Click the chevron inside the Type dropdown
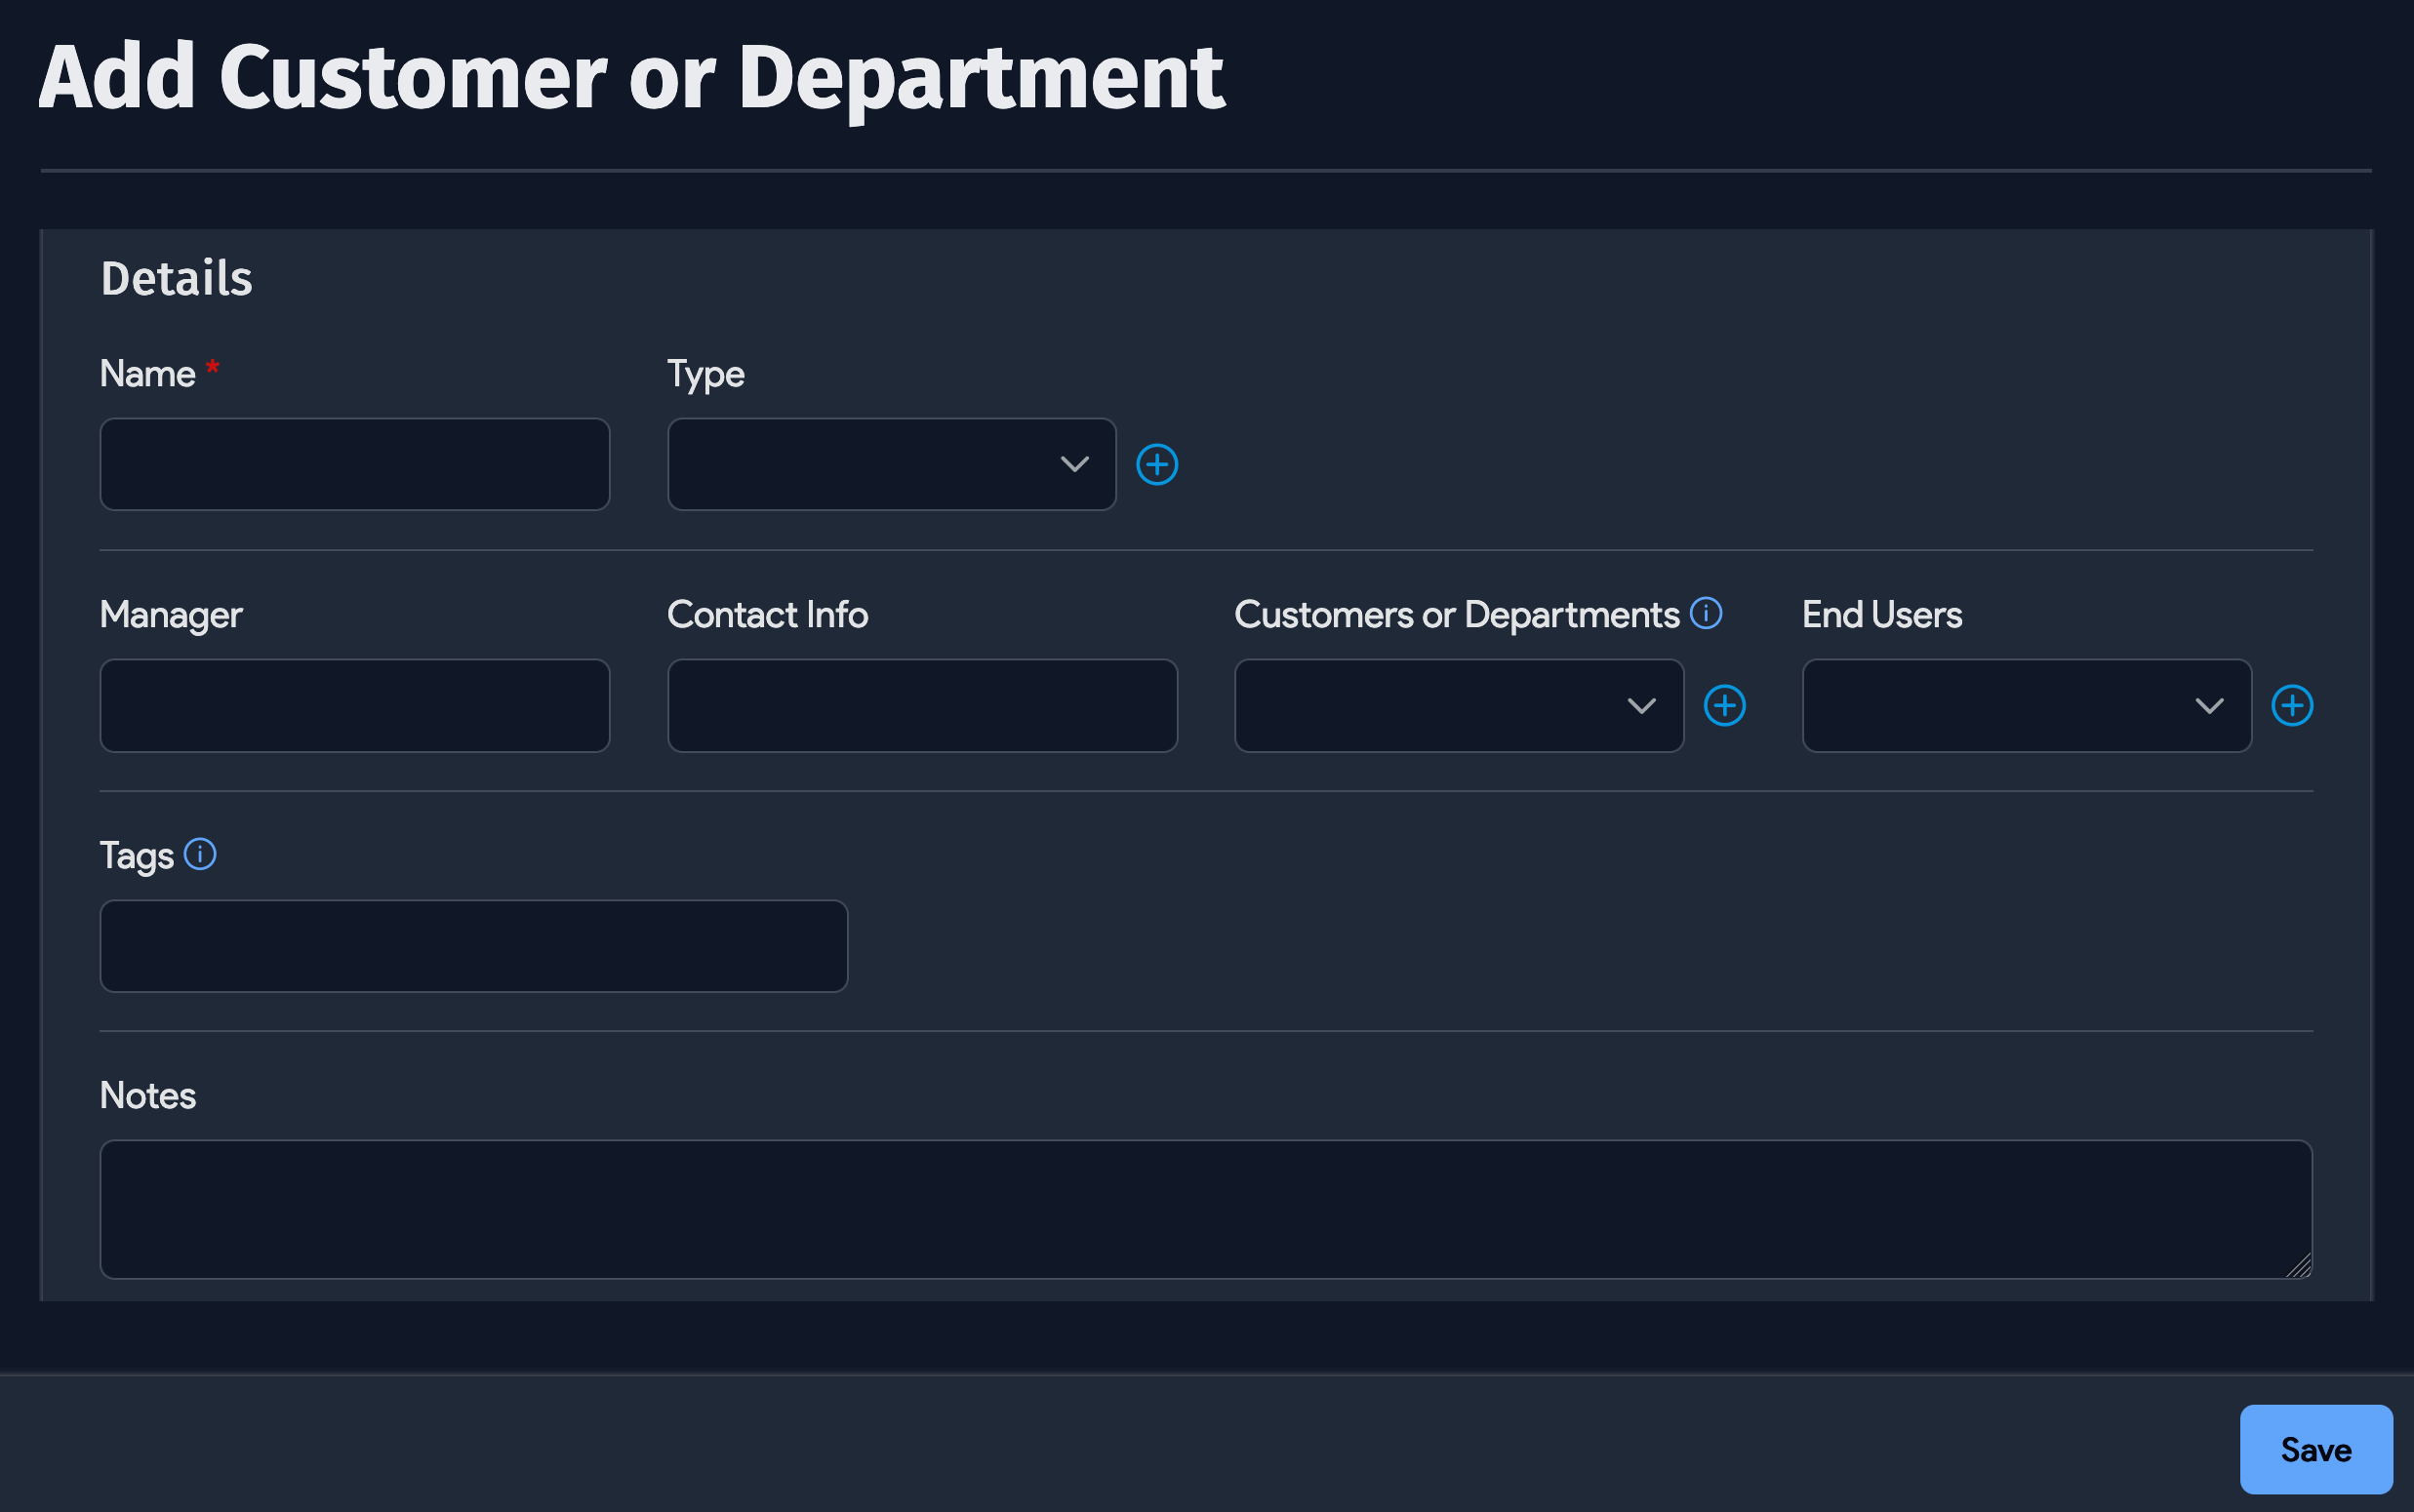The image size is (2414, 1512). [1075, 464]
